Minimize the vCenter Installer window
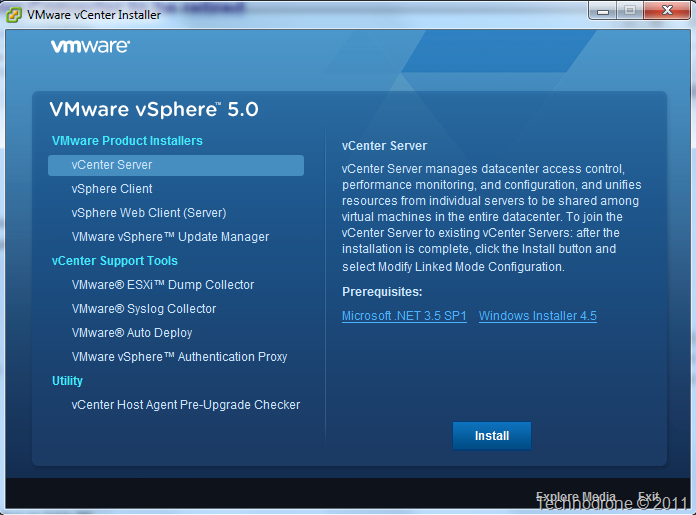This screenshot has height=515, width=696. pos(602,11)
